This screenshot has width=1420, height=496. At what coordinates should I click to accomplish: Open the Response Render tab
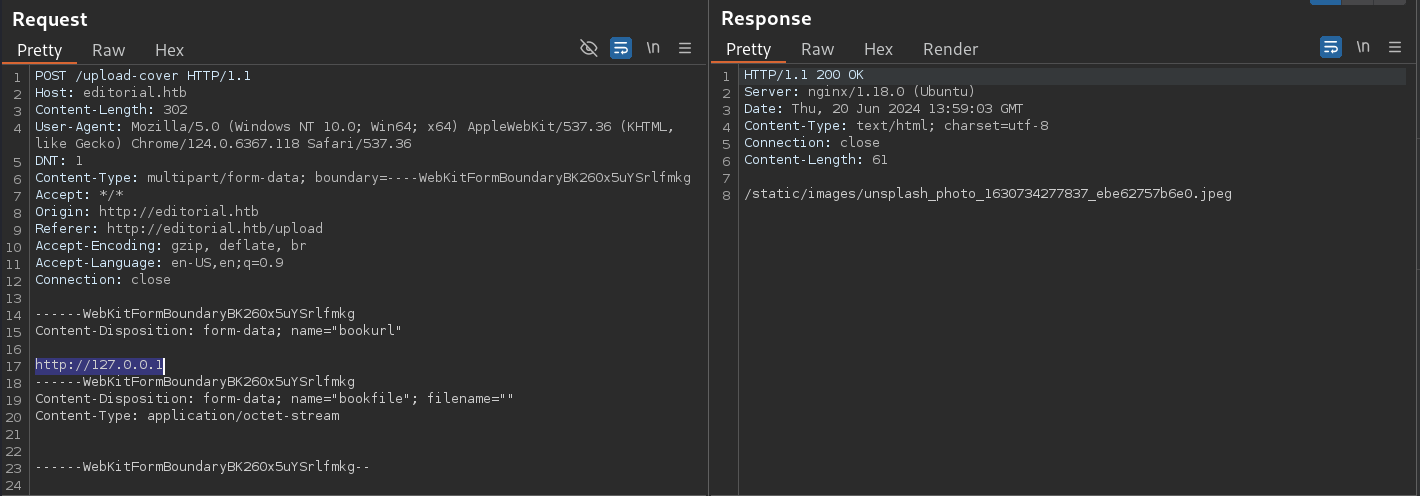pyautogui.click(x=950, y=49)
